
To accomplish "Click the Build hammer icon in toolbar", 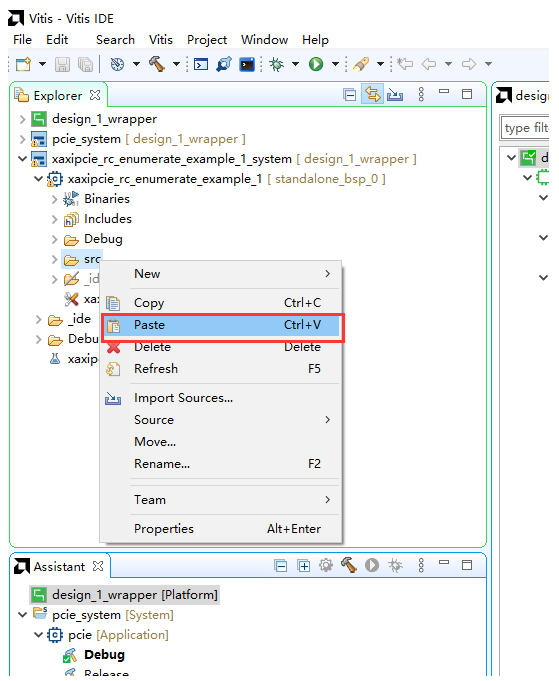I will click(x=157, y=64).
